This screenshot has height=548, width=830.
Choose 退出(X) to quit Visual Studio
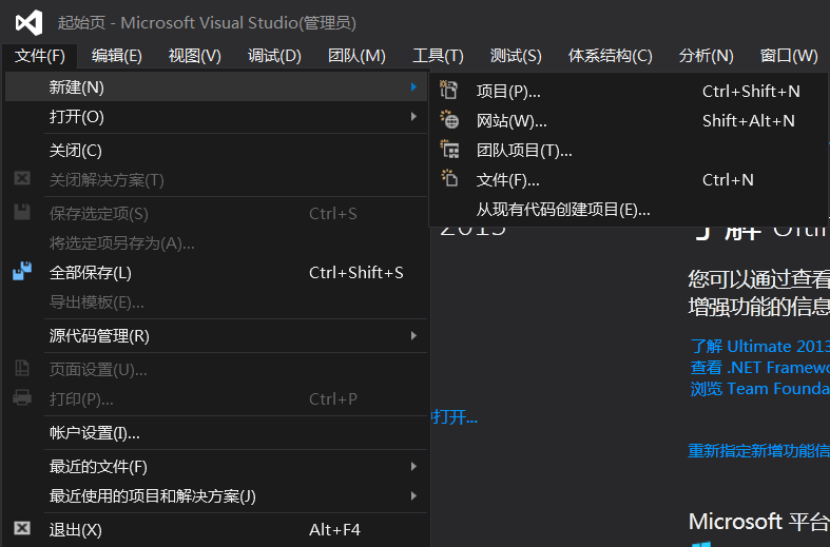pyautogui.click(x=216, y=529)
